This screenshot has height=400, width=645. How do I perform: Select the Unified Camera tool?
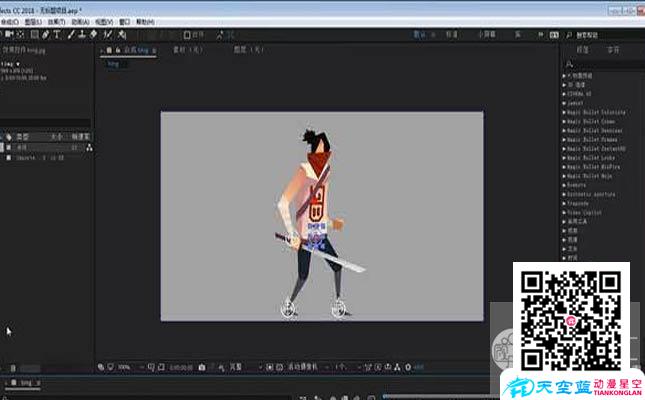click(x=9, y=35)
